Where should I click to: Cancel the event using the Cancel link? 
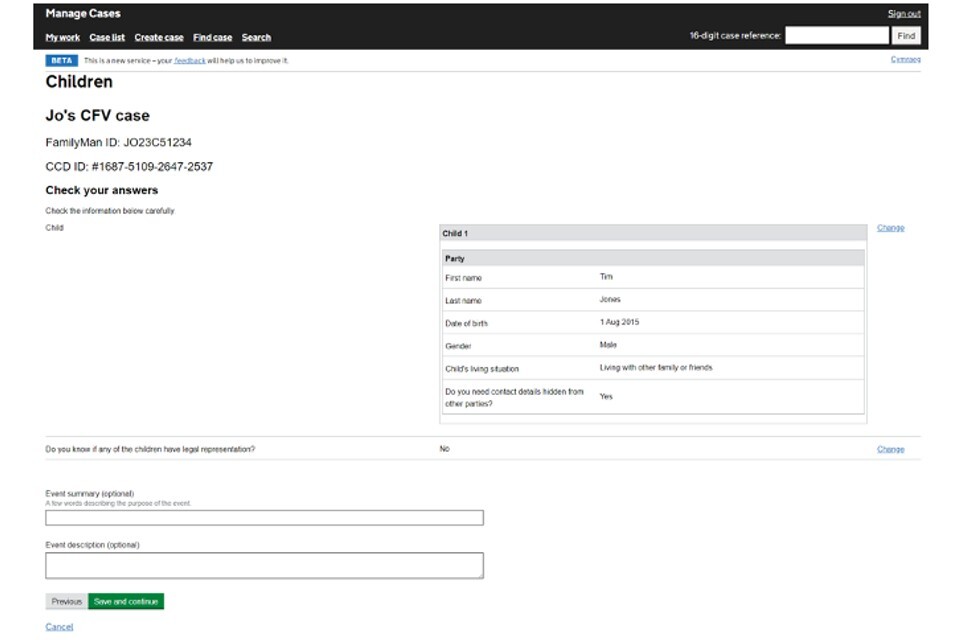click(x=59, y=627)
